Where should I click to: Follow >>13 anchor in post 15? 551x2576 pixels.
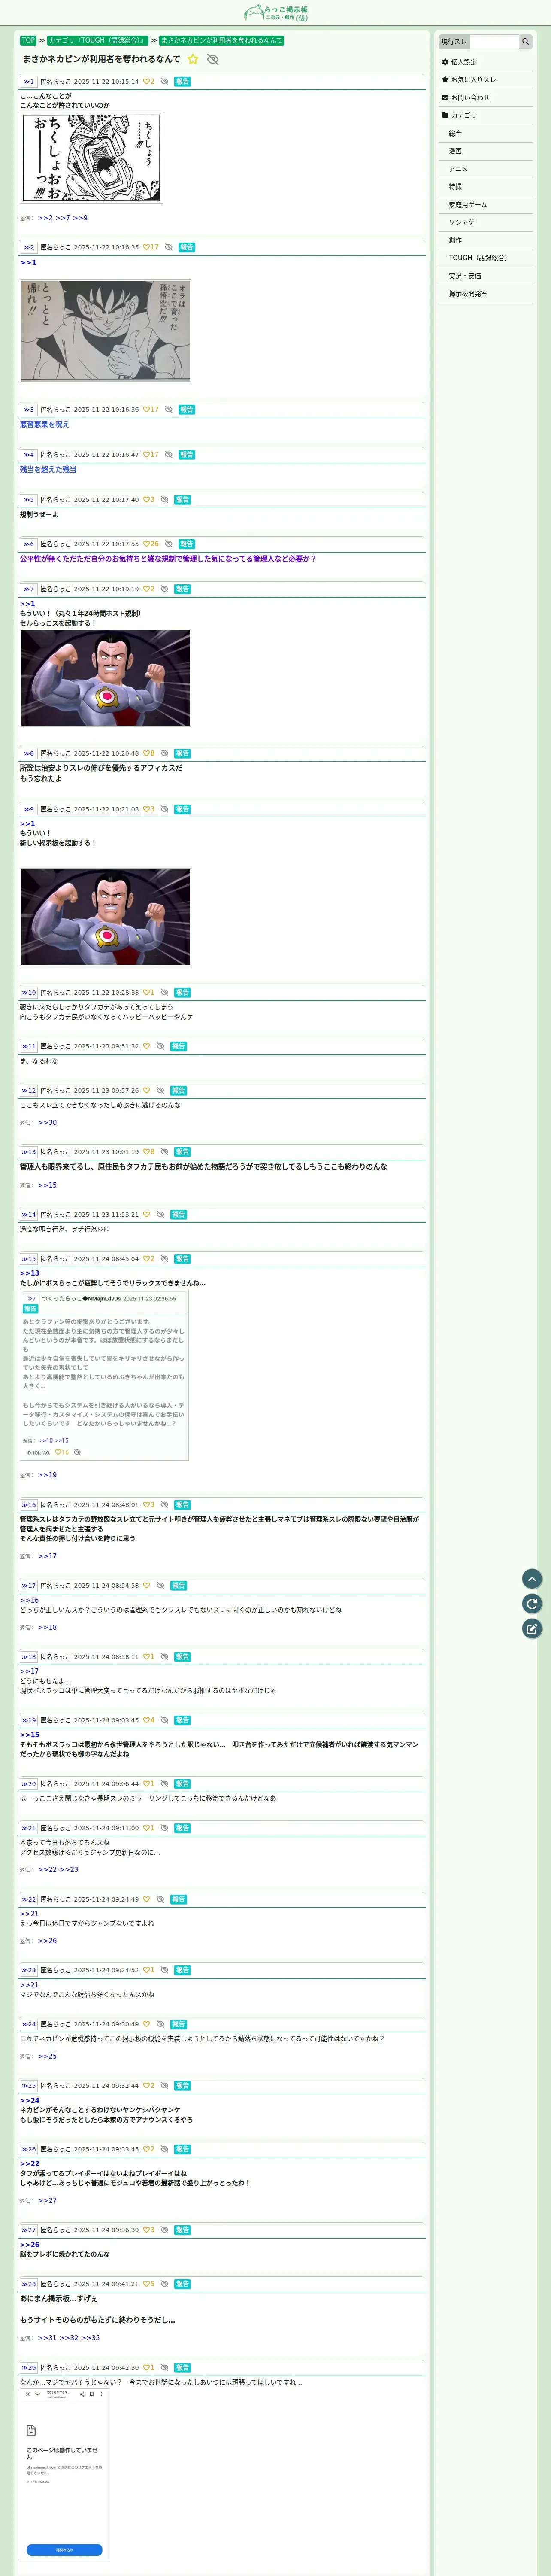30,1273
